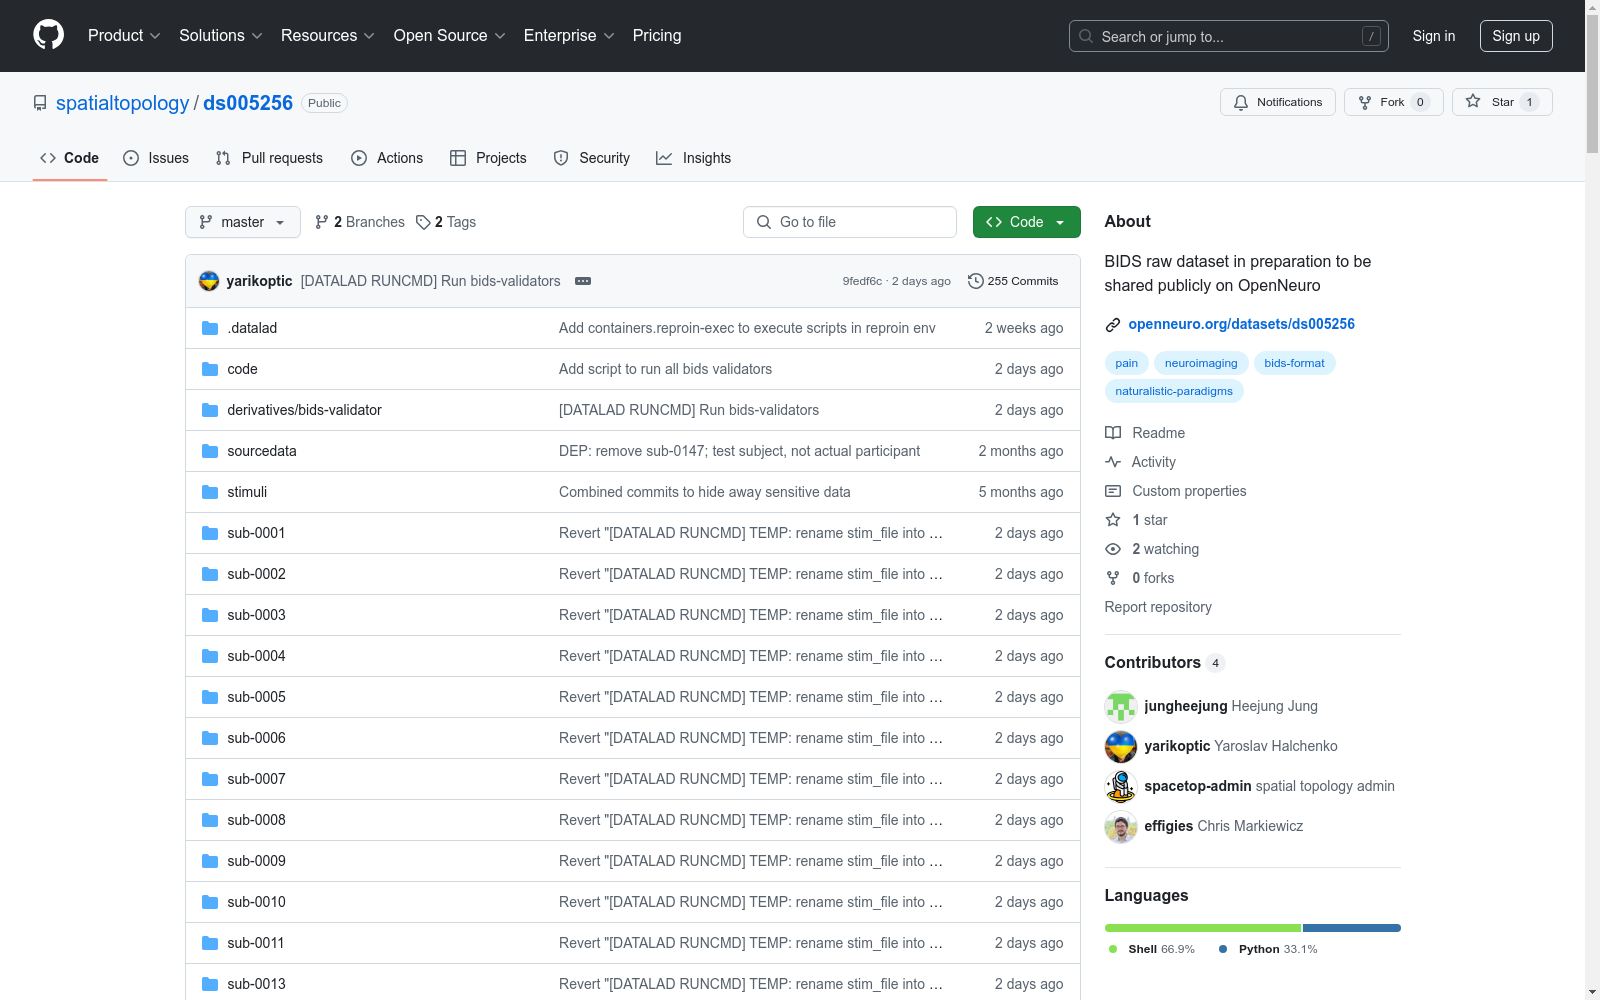Click the sub-0010 folder icon
Image resolution: width=1600 pixels, height=1000 pixels.
[x=210, y=902]
